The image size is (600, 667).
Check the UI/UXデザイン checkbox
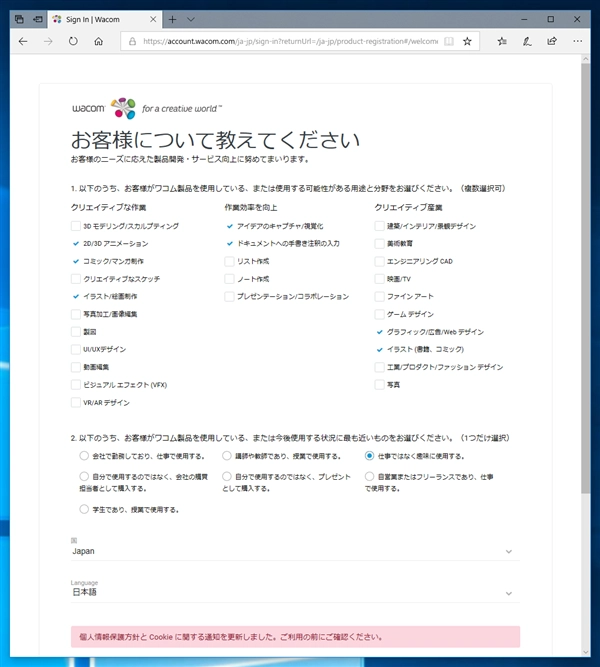pyautogui.click(x=76, y=349)
